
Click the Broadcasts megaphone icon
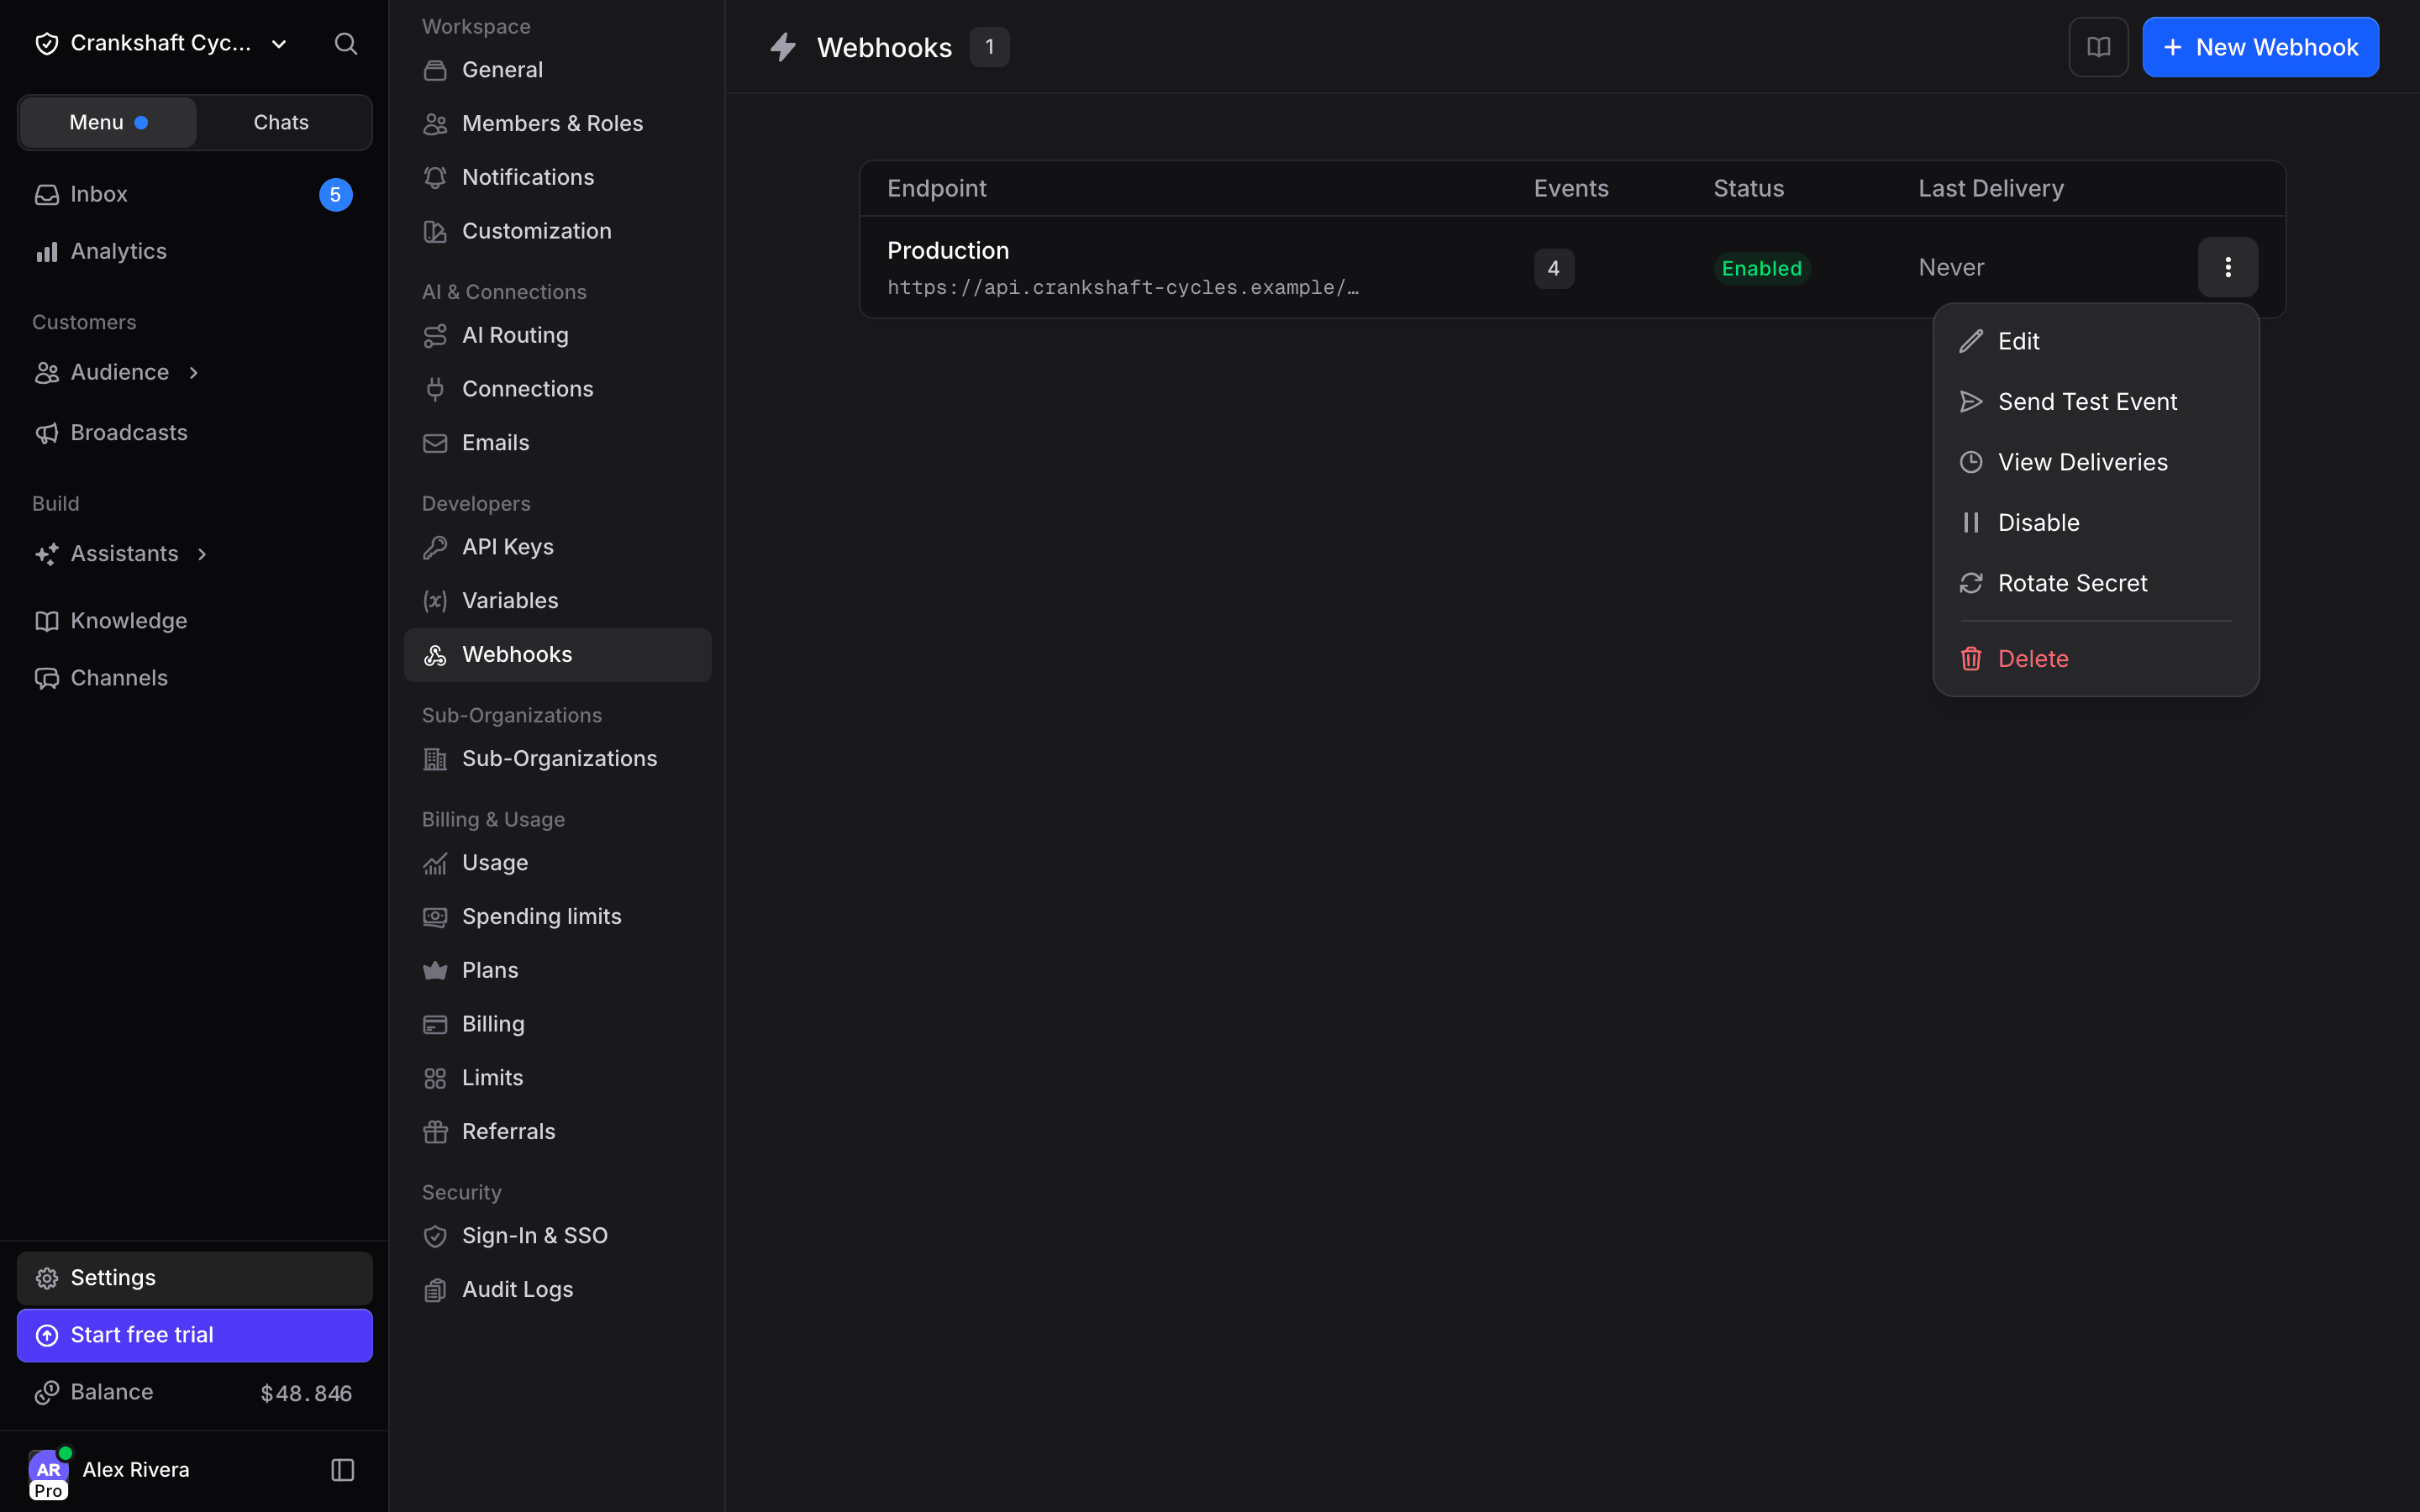pyautogui.click(x=47, y=433)
